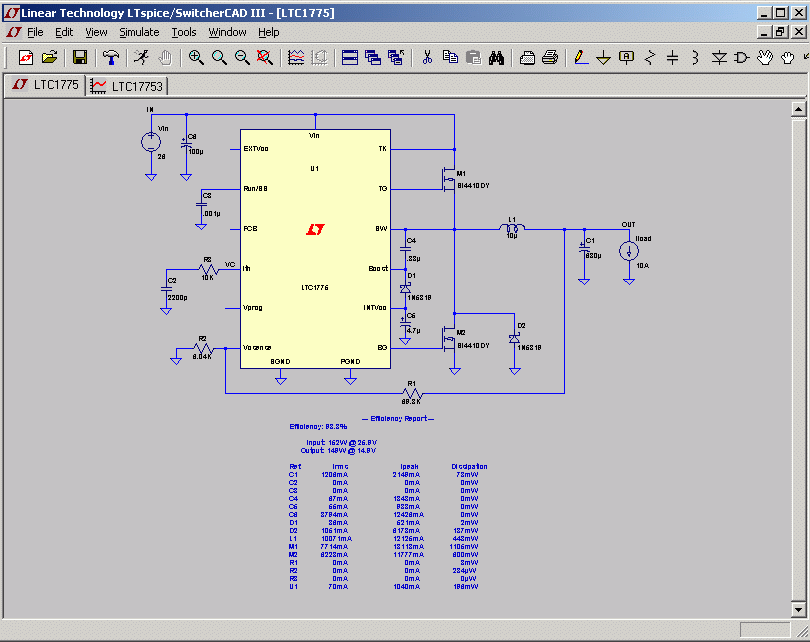Run the simulation with running-man icon
This screenshot has height=642, width=810.
point(141,57)
